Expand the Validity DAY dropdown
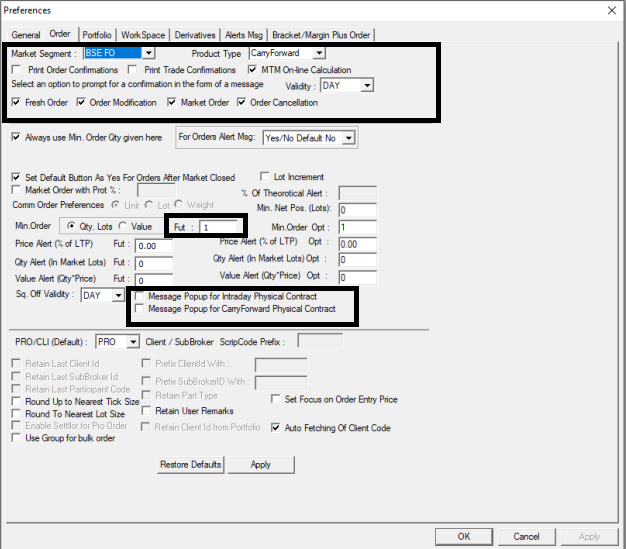The height and width of the screenshot is (549, 626). [x=366, y=86]
